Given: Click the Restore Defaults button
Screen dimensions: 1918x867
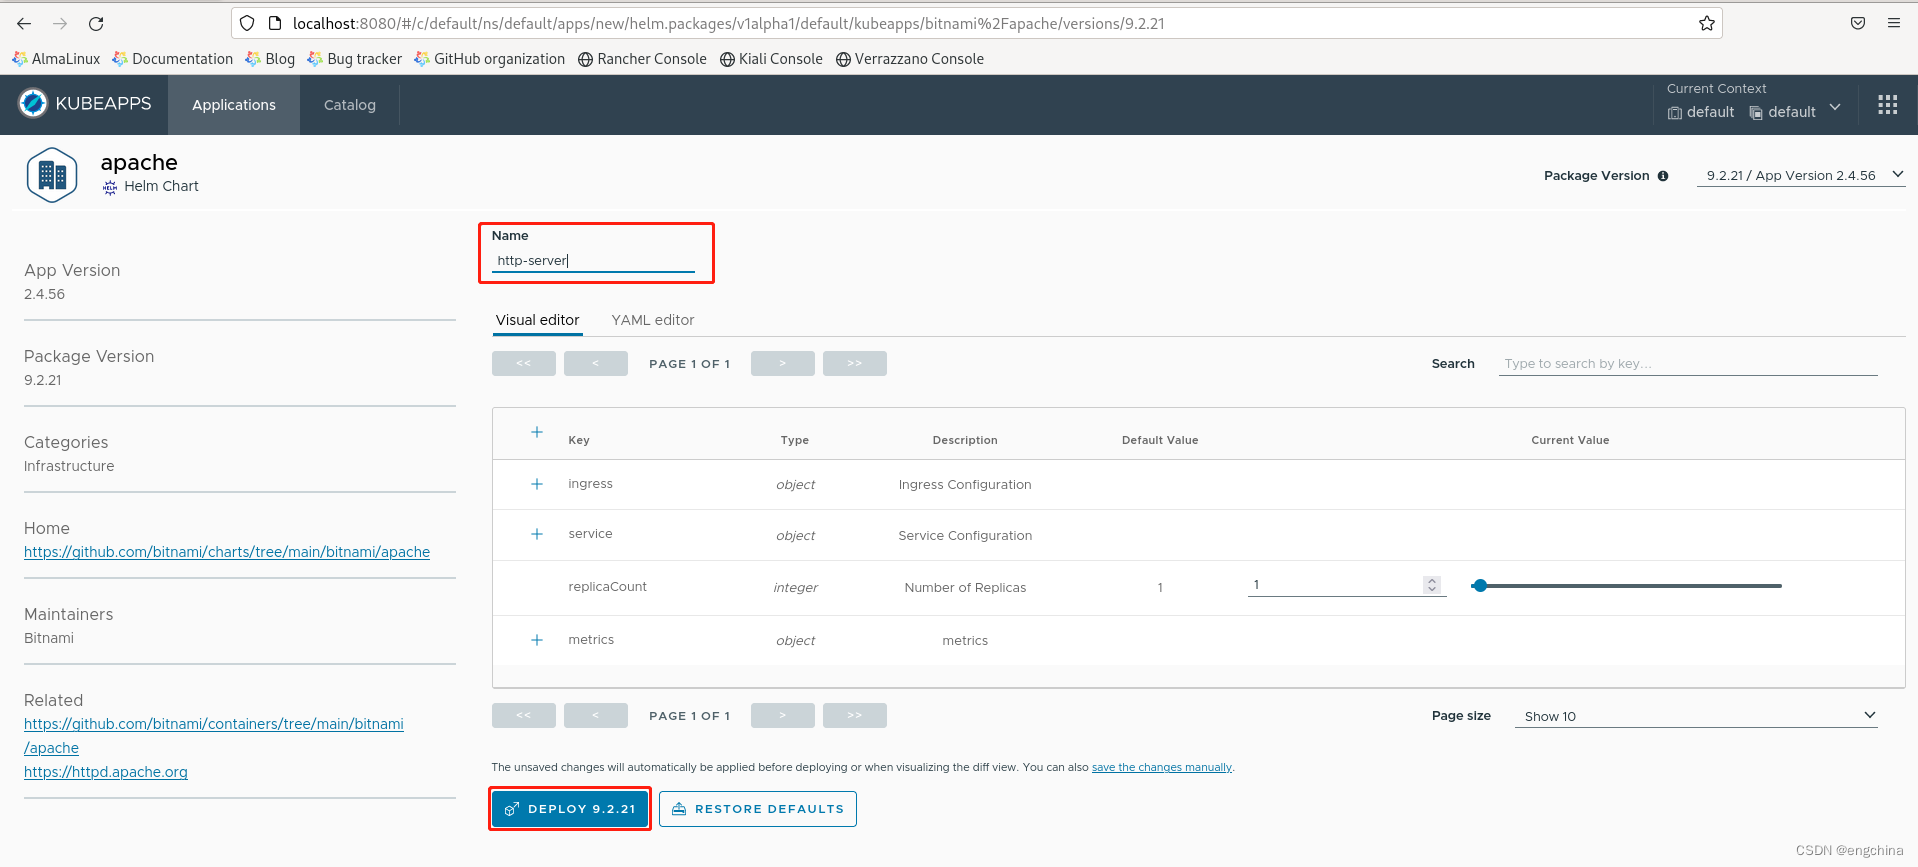Looking at the screenshot, I should click(758, 809).
